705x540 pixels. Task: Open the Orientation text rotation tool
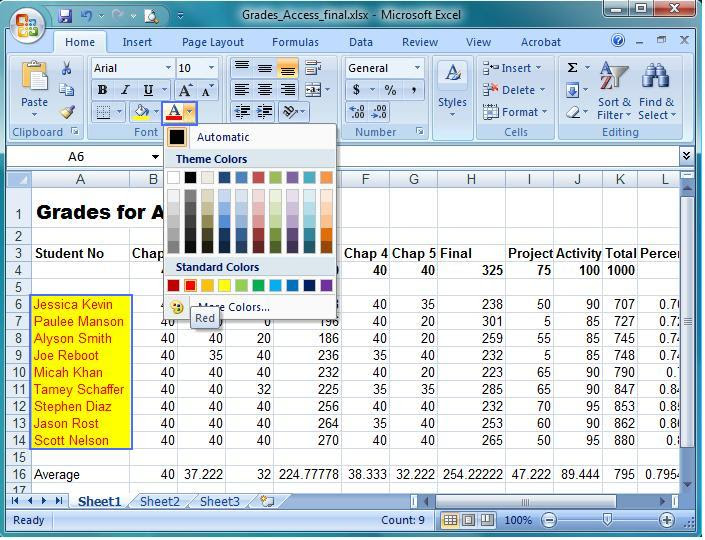[290, 112]
